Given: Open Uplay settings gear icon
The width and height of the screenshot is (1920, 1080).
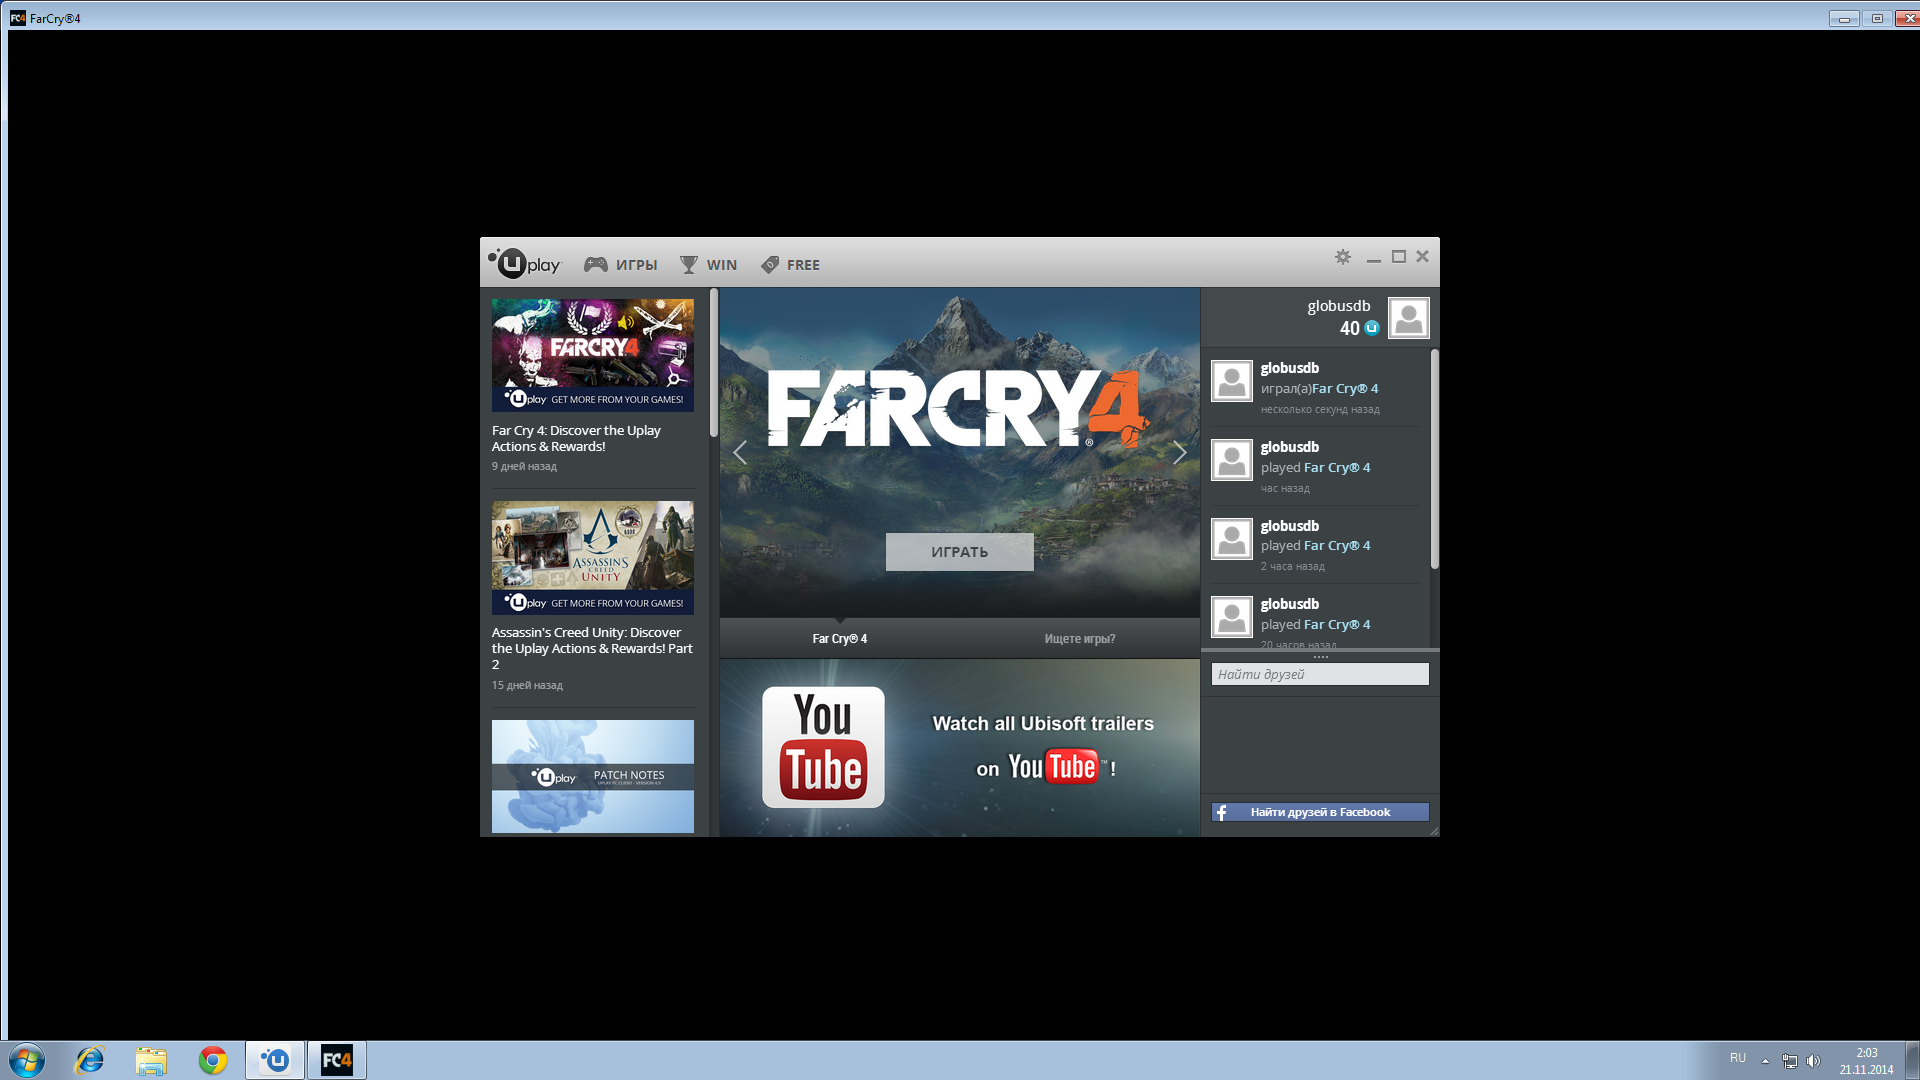Looking at the screenshot, I should [1343, 257].
